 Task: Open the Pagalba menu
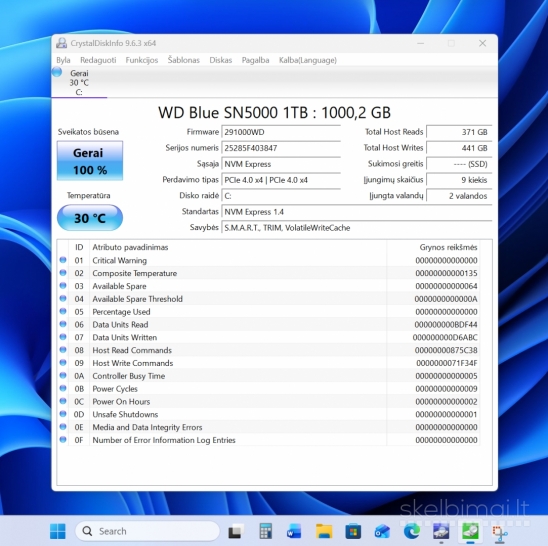(255, 60)
